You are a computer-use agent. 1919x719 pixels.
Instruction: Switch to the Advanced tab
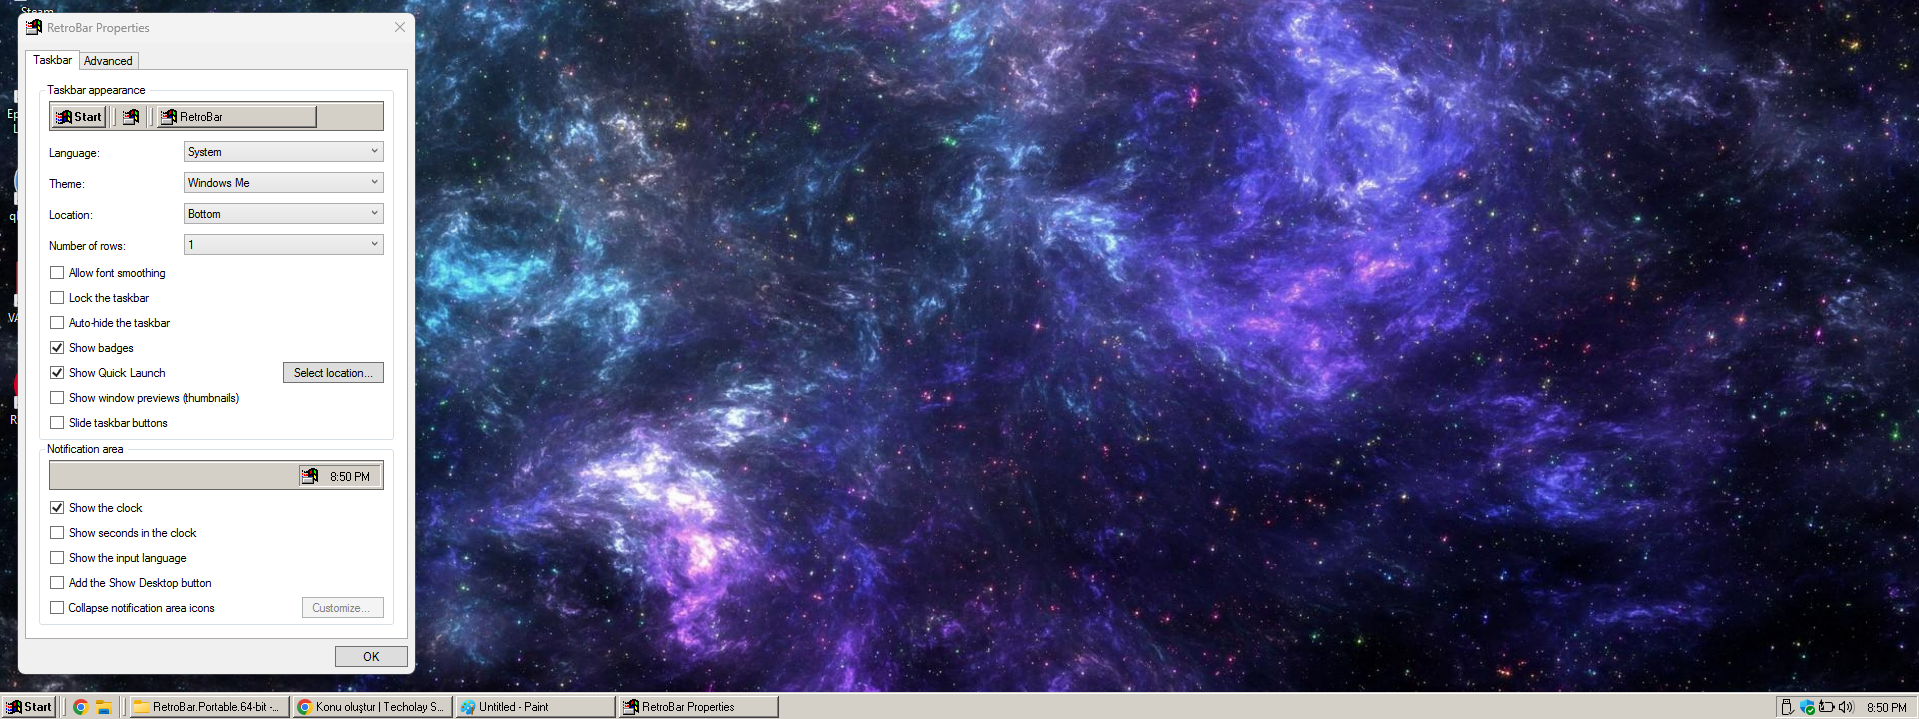point(108,61)
